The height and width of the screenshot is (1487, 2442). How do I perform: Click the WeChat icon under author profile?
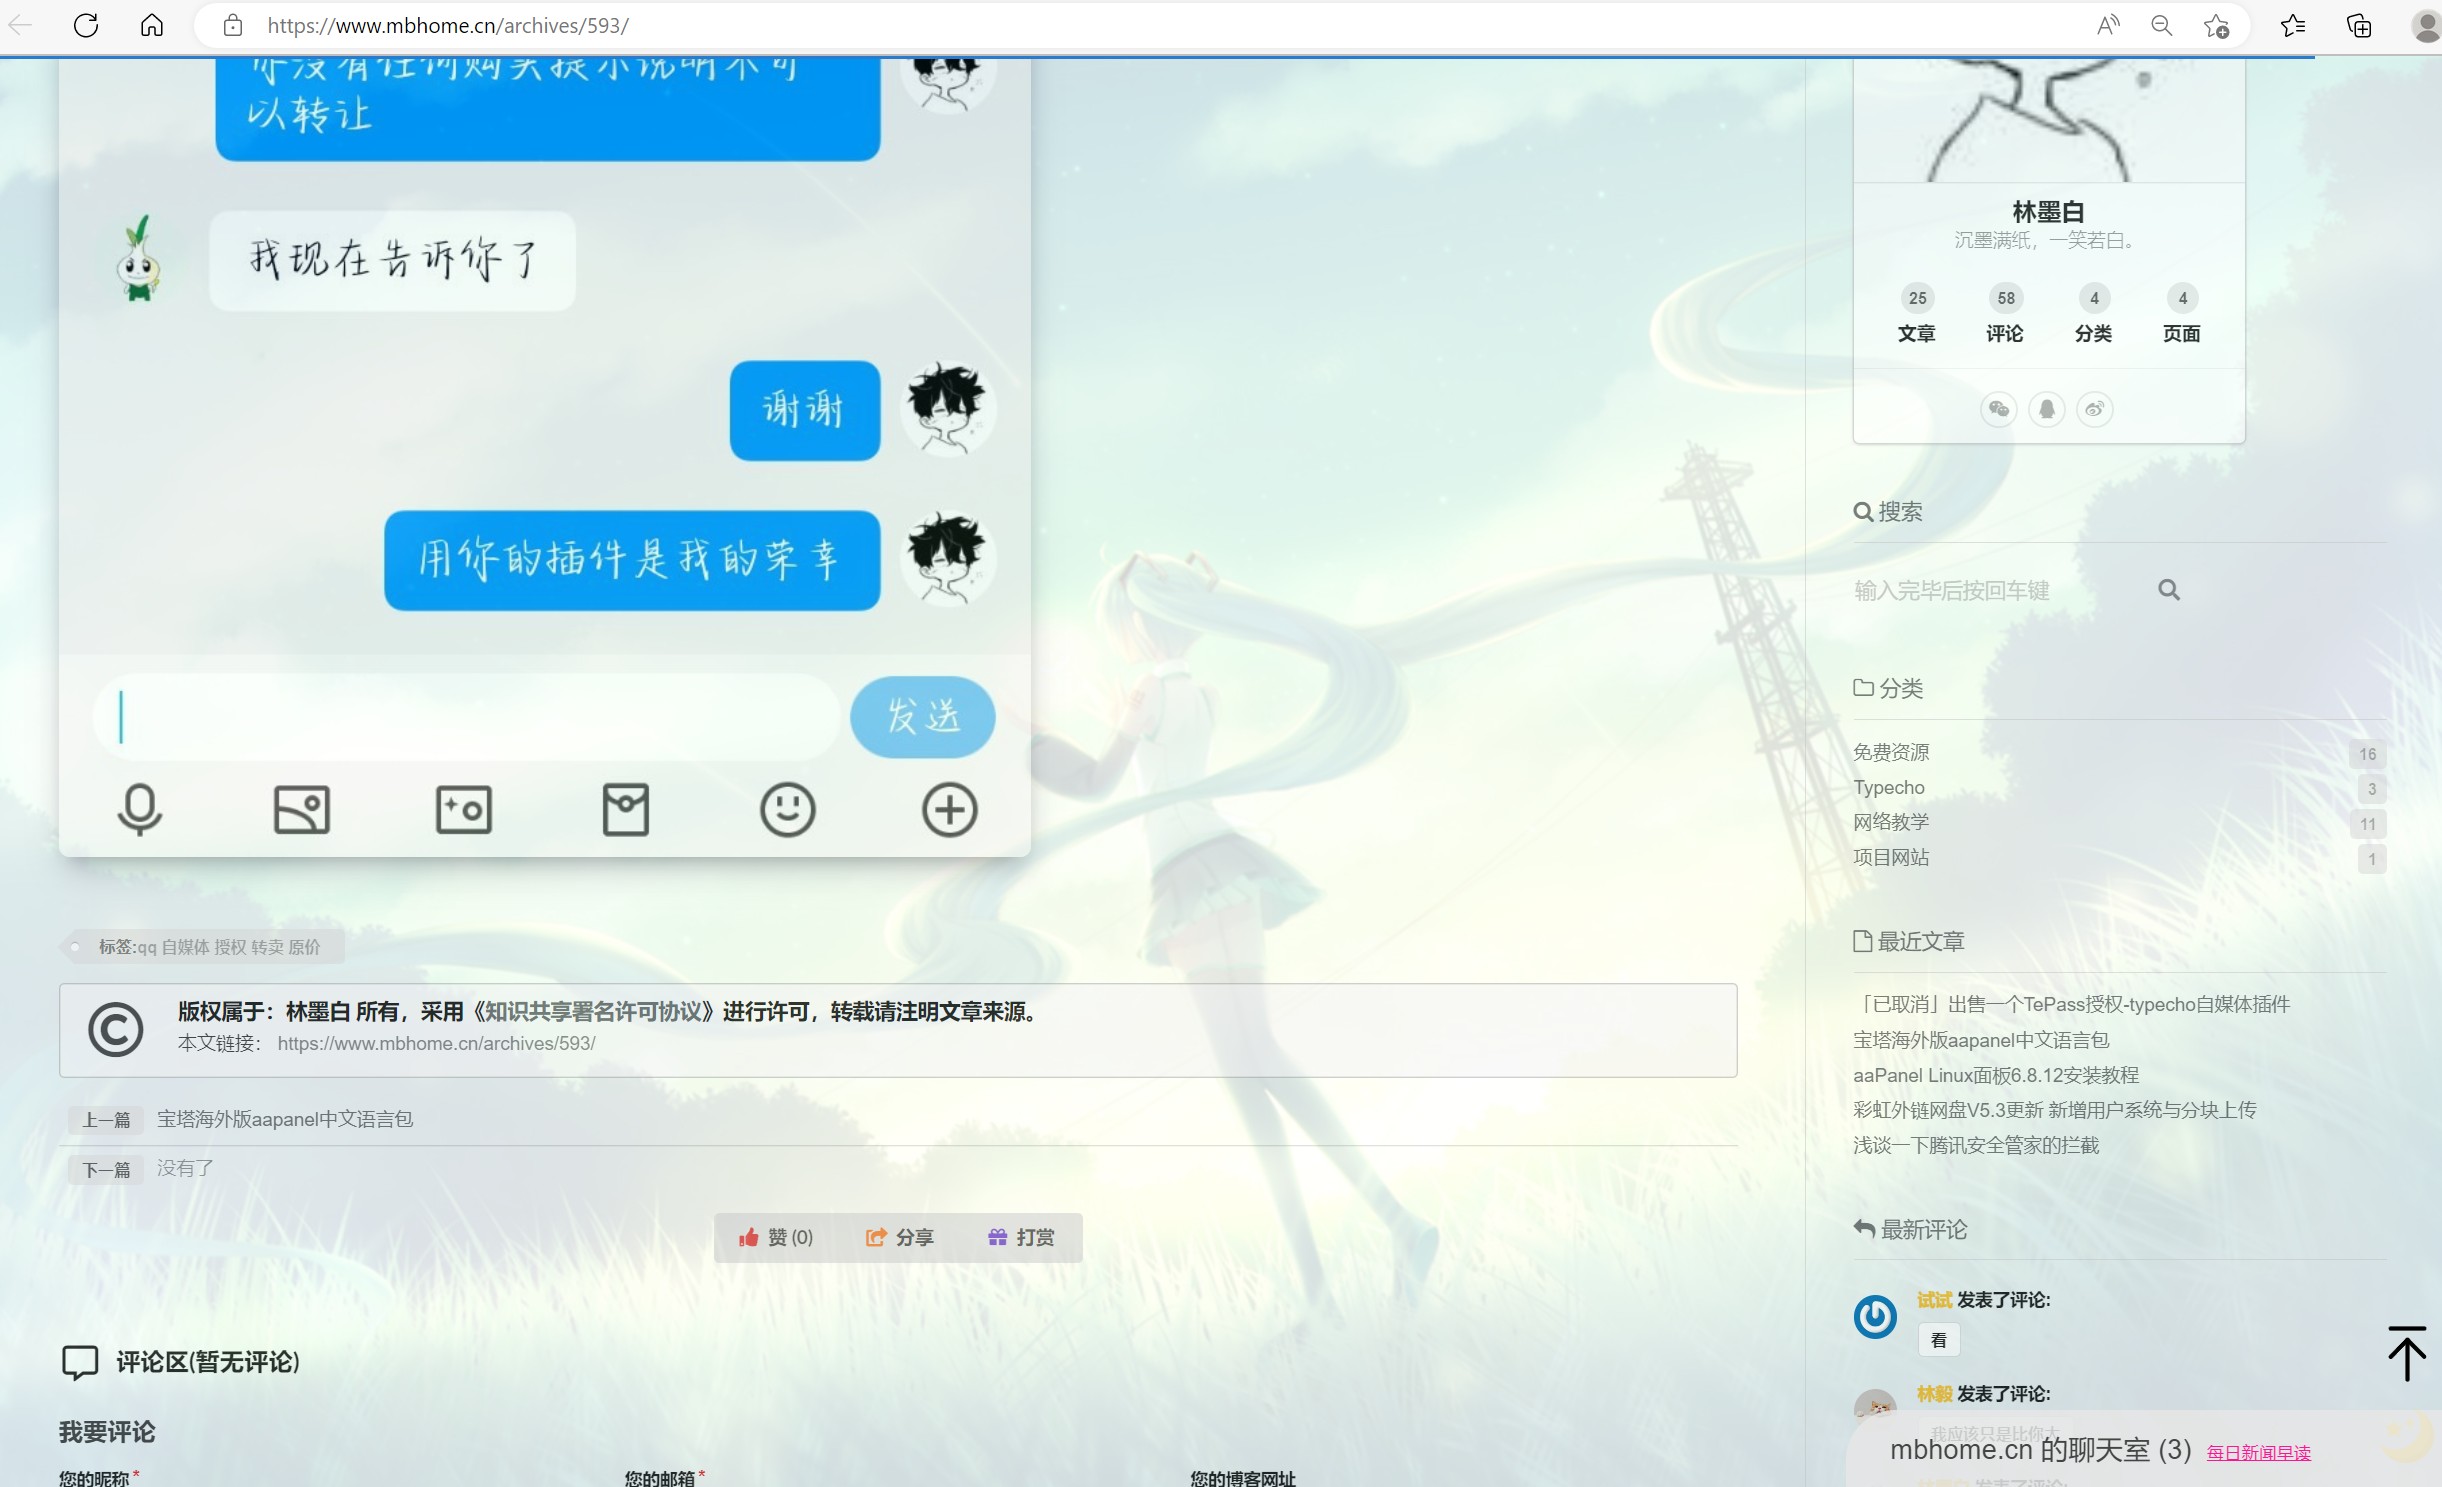pos(1998,409)
